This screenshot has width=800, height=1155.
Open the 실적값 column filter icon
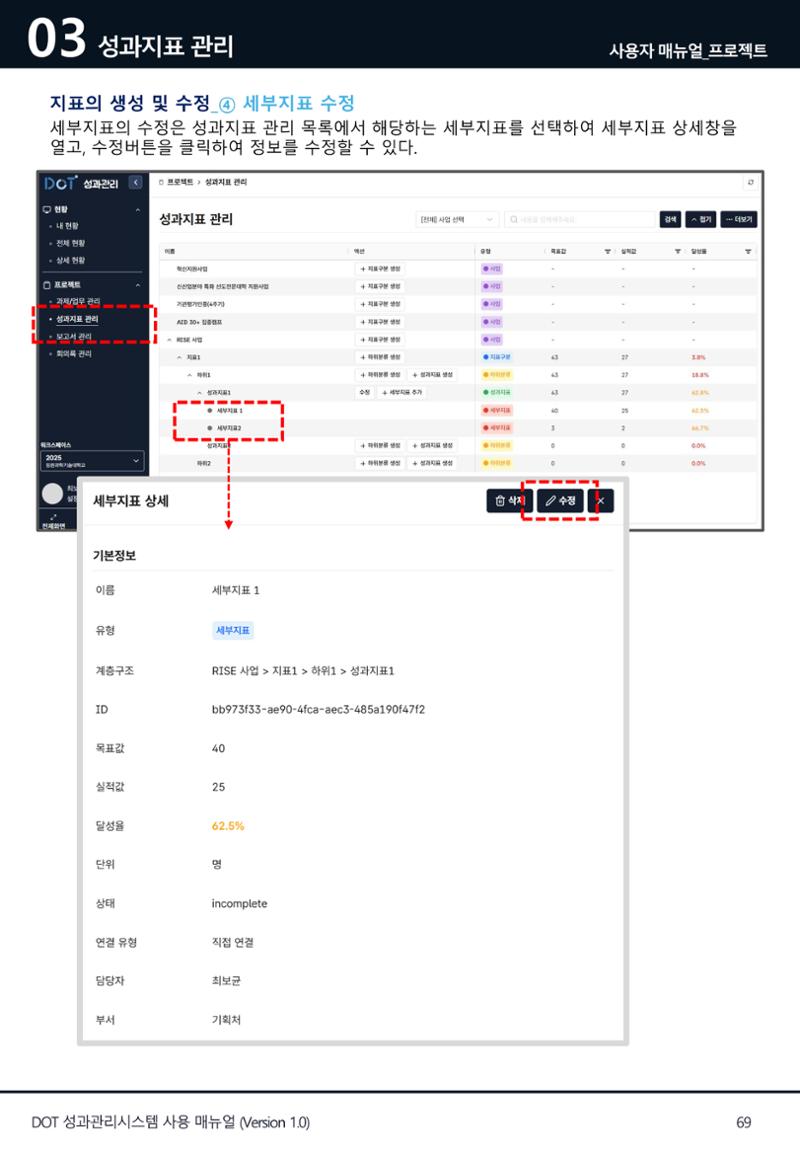[678, 252]
